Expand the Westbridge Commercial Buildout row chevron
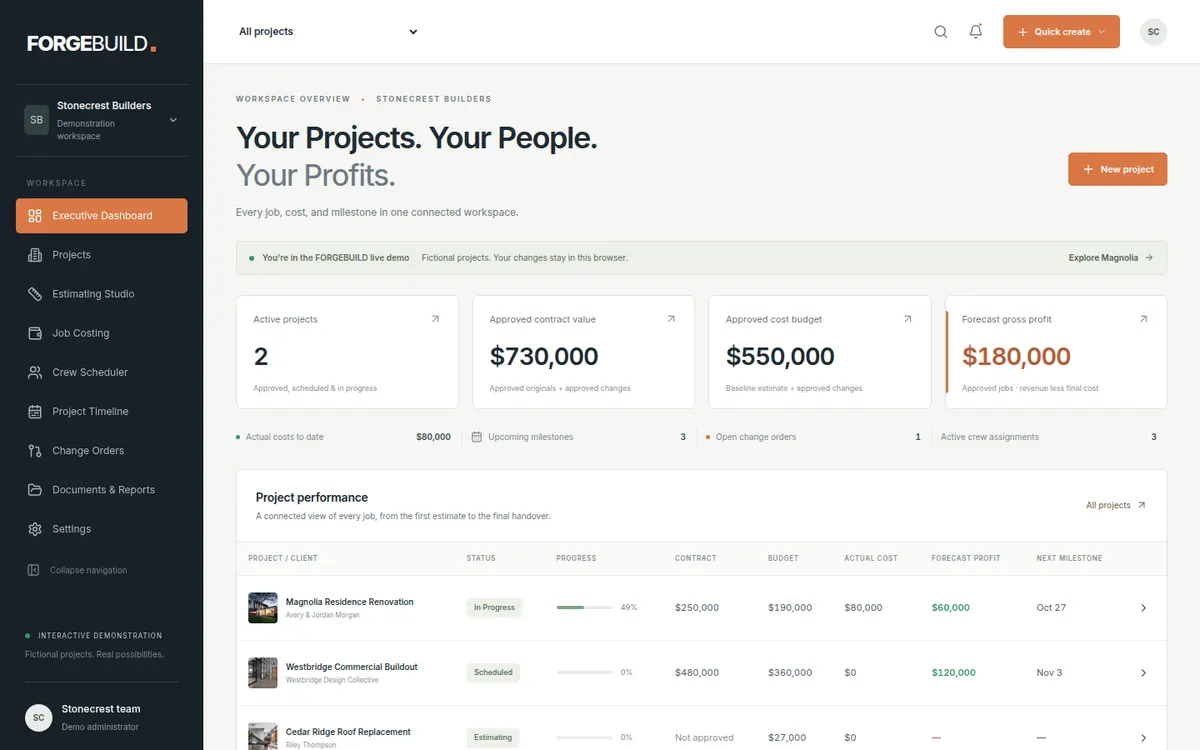The image size is (1200, 750). pos(1144,673)
